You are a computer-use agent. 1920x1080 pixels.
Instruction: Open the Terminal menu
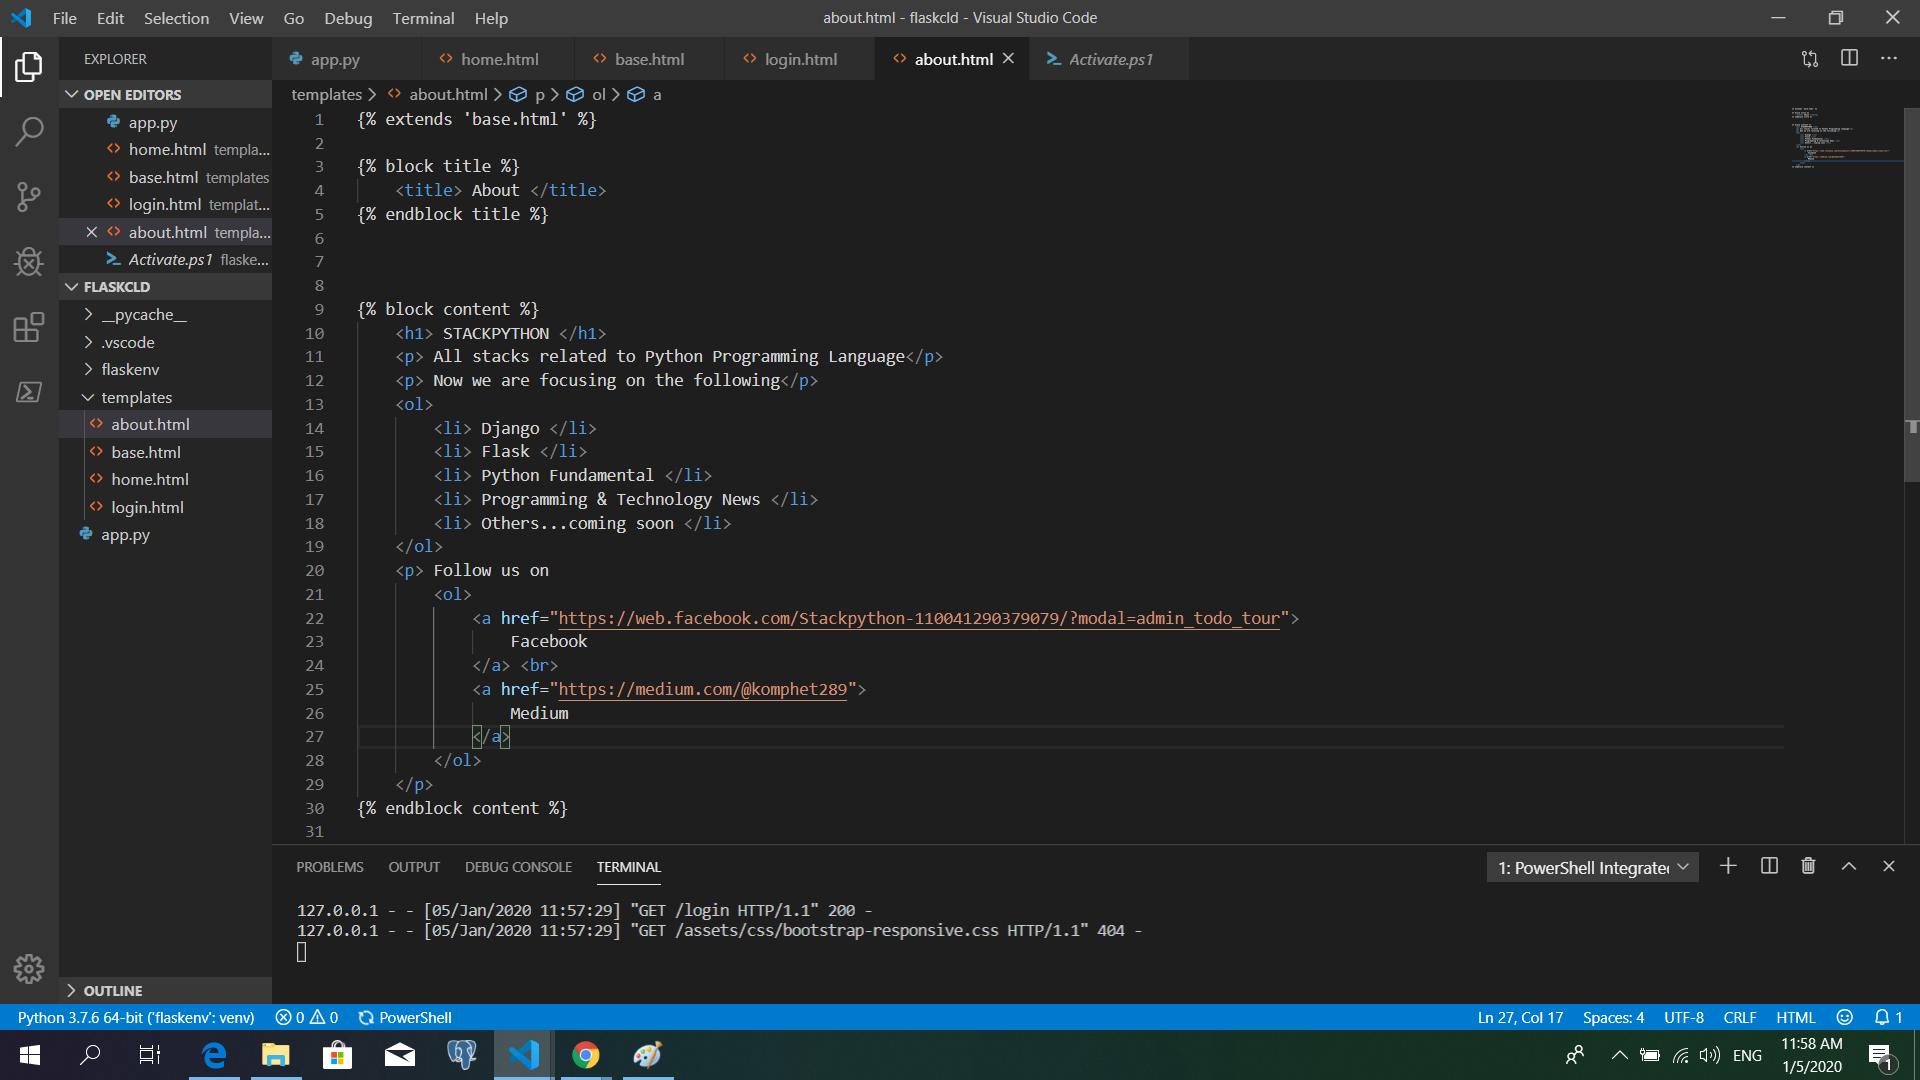pyautogui.click(x=423, y=18)
